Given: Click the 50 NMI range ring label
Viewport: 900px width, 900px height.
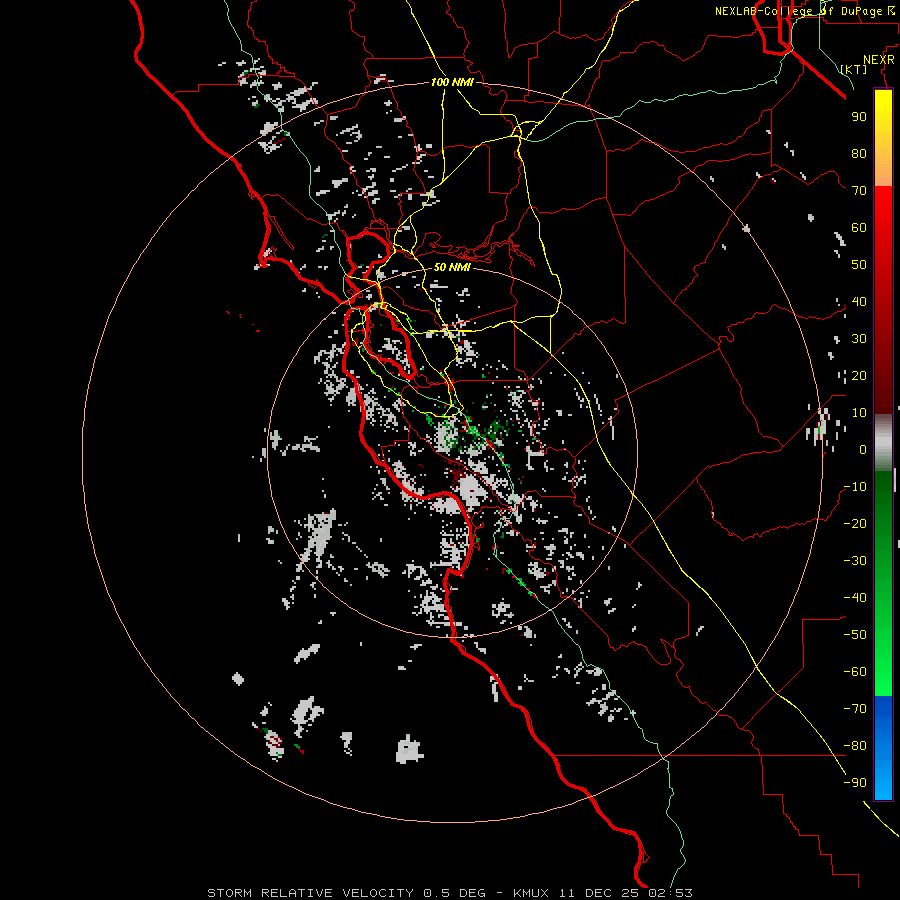Looking at the screenshot, I should tap(452, 267).
